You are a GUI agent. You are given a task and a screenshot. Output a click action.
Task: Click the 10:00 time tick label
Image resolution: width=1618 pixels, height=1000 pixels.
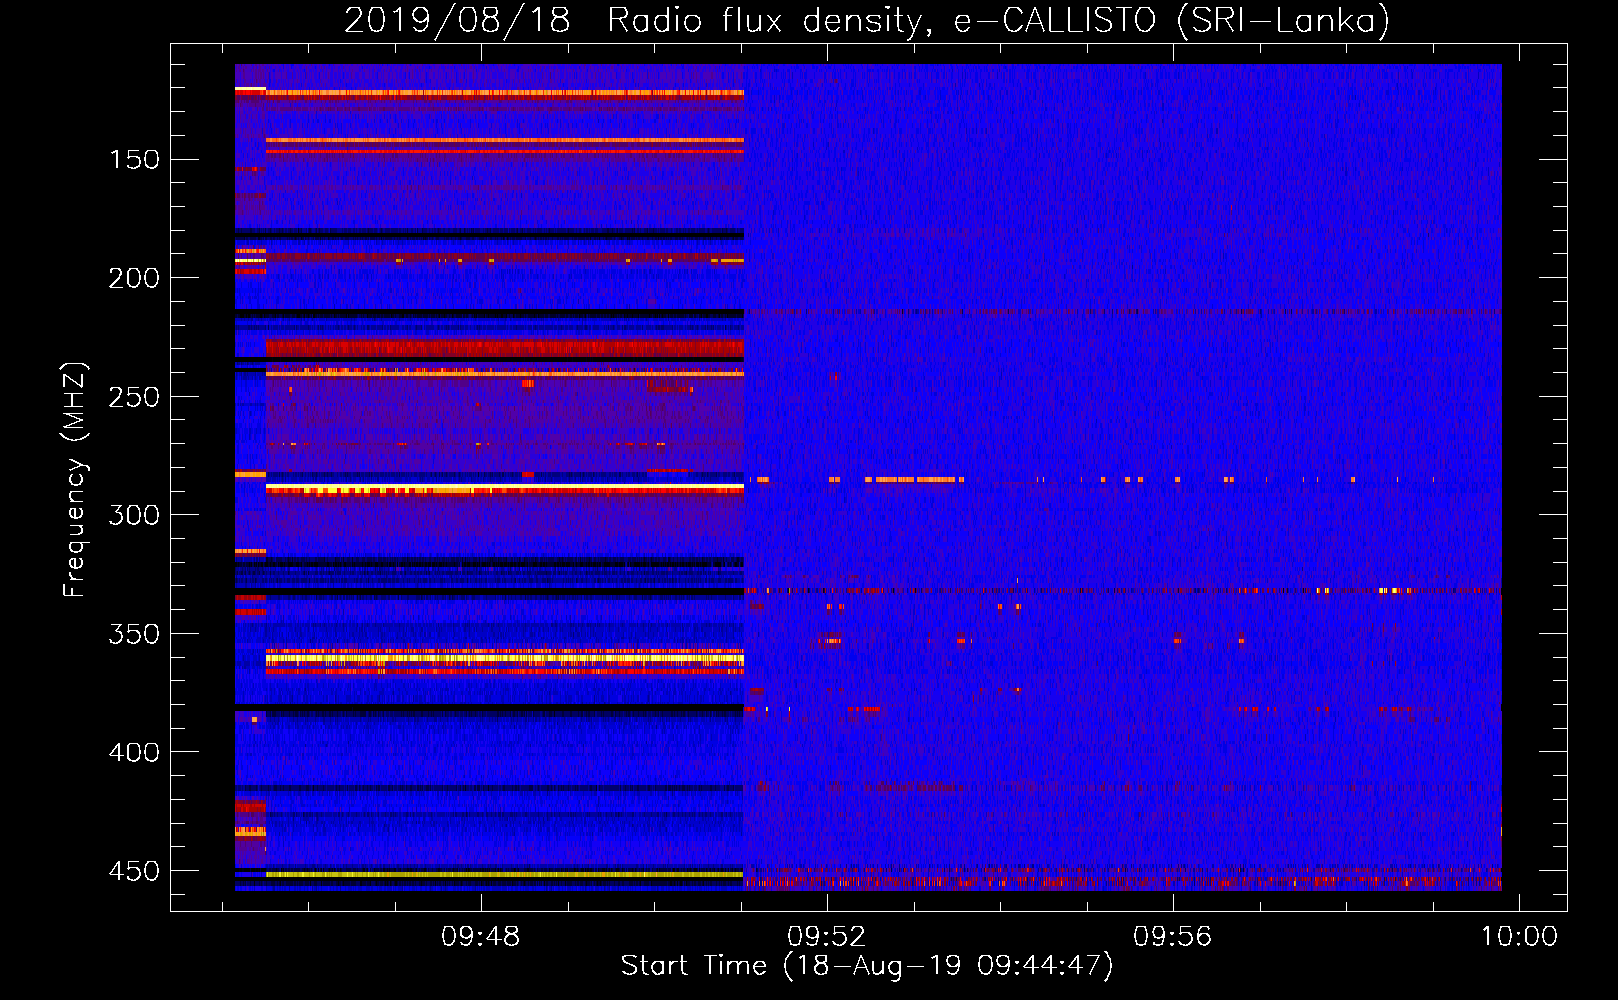[1519, 936]
